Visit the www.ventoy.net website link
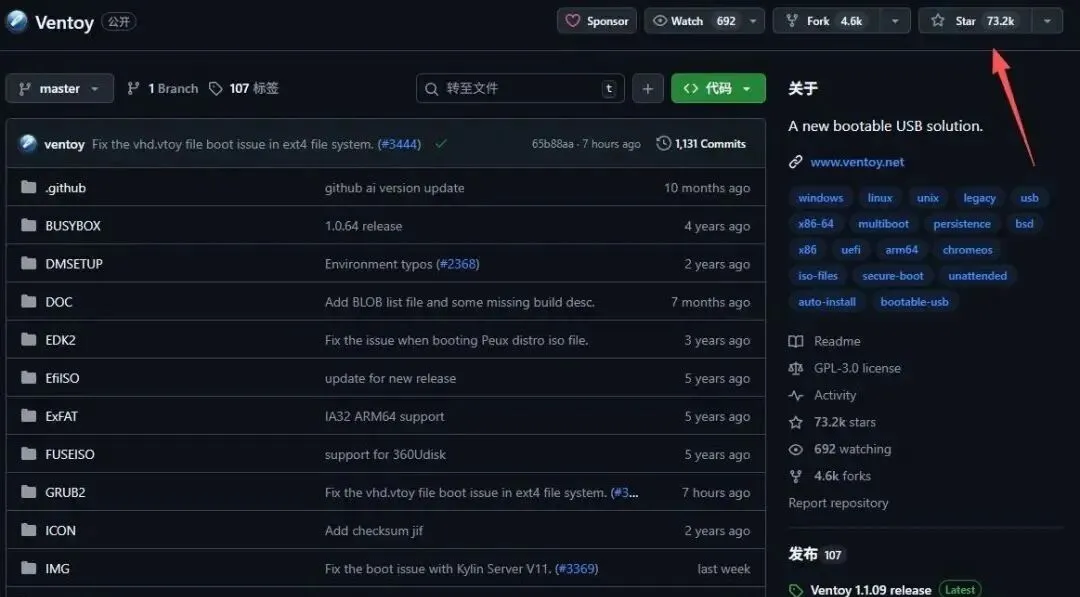1080x597 pixels. pos(857,162)
